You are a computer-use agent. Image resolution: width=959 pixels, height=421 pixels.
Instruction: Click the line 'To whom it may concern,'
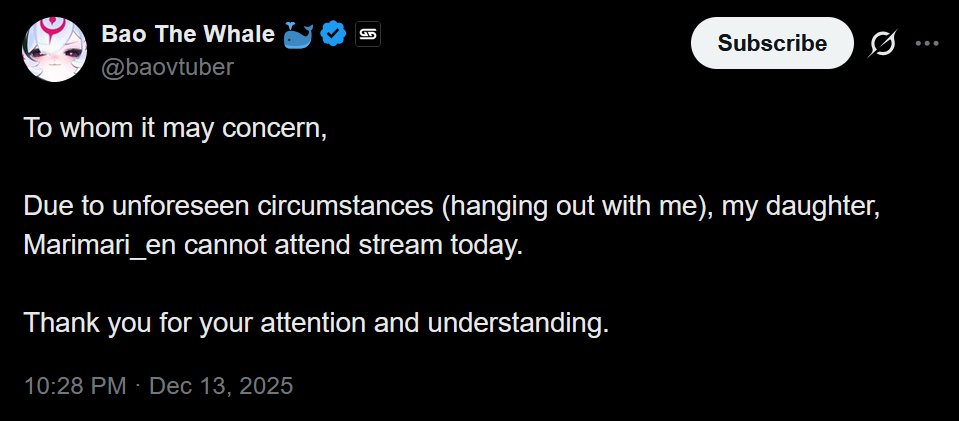pyautogui.click(x=175, y=129)
